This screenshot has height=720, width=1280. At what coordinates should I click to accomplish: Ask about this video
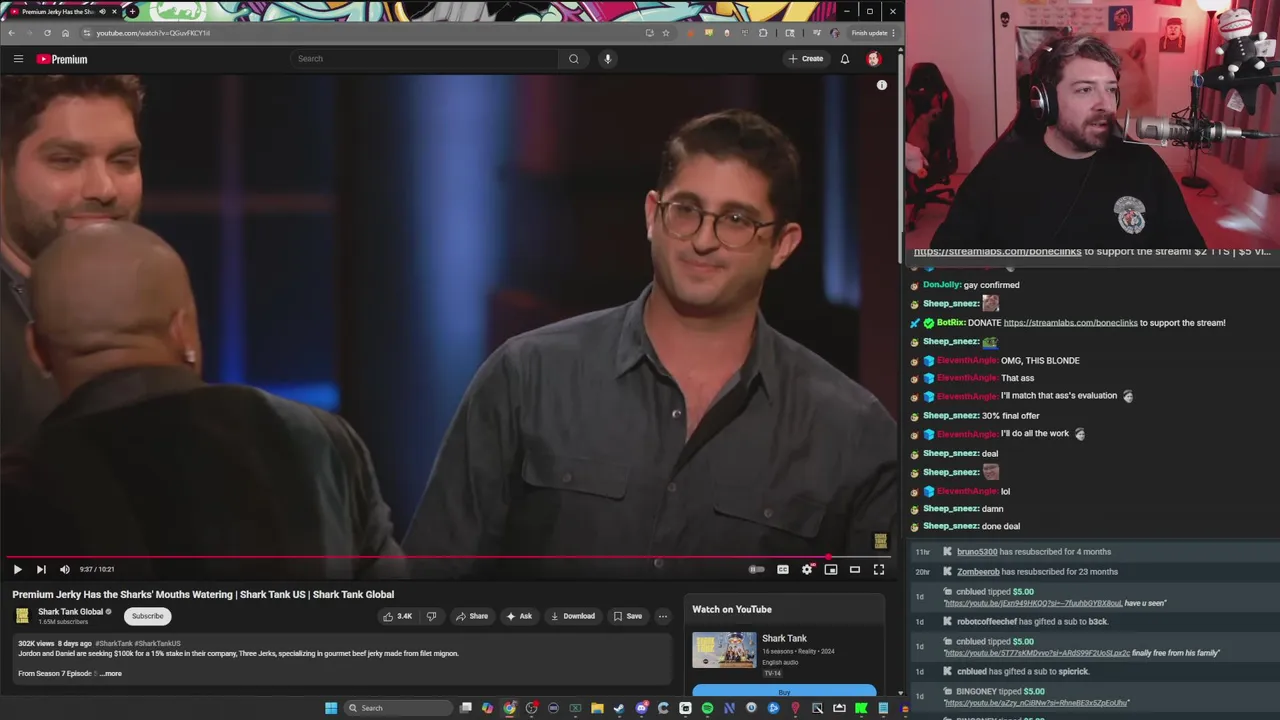(519, 616)
